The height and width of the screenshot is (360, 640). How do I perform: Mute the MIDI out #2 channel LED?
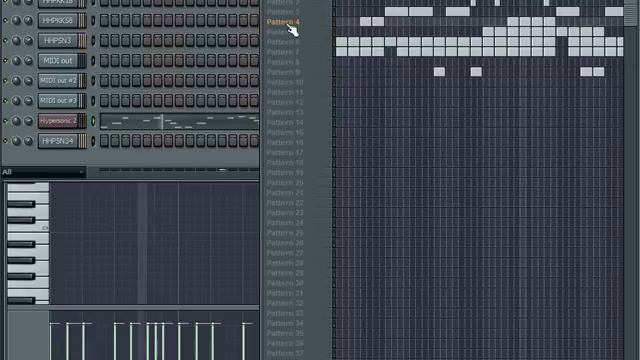tap(5, 80)
